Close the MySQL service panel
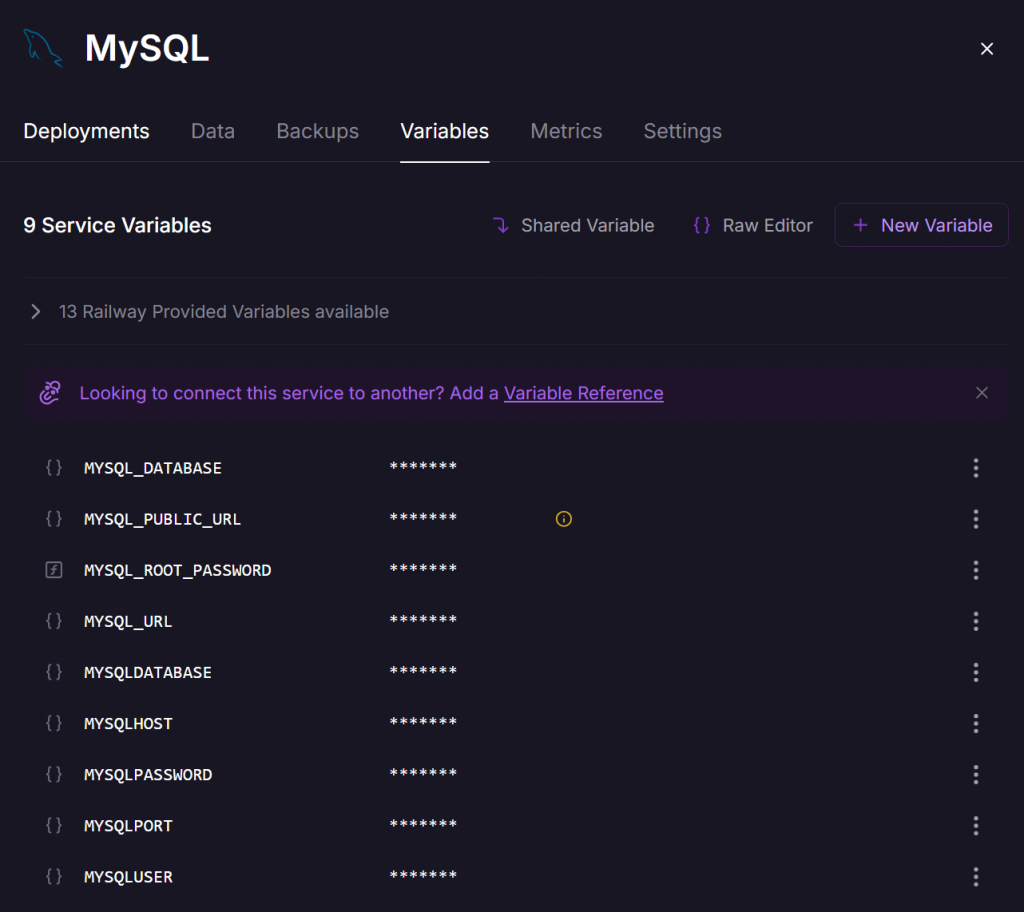Viewport: 1024px width, 912px height. pyautogui.click(x=987, y=49)
